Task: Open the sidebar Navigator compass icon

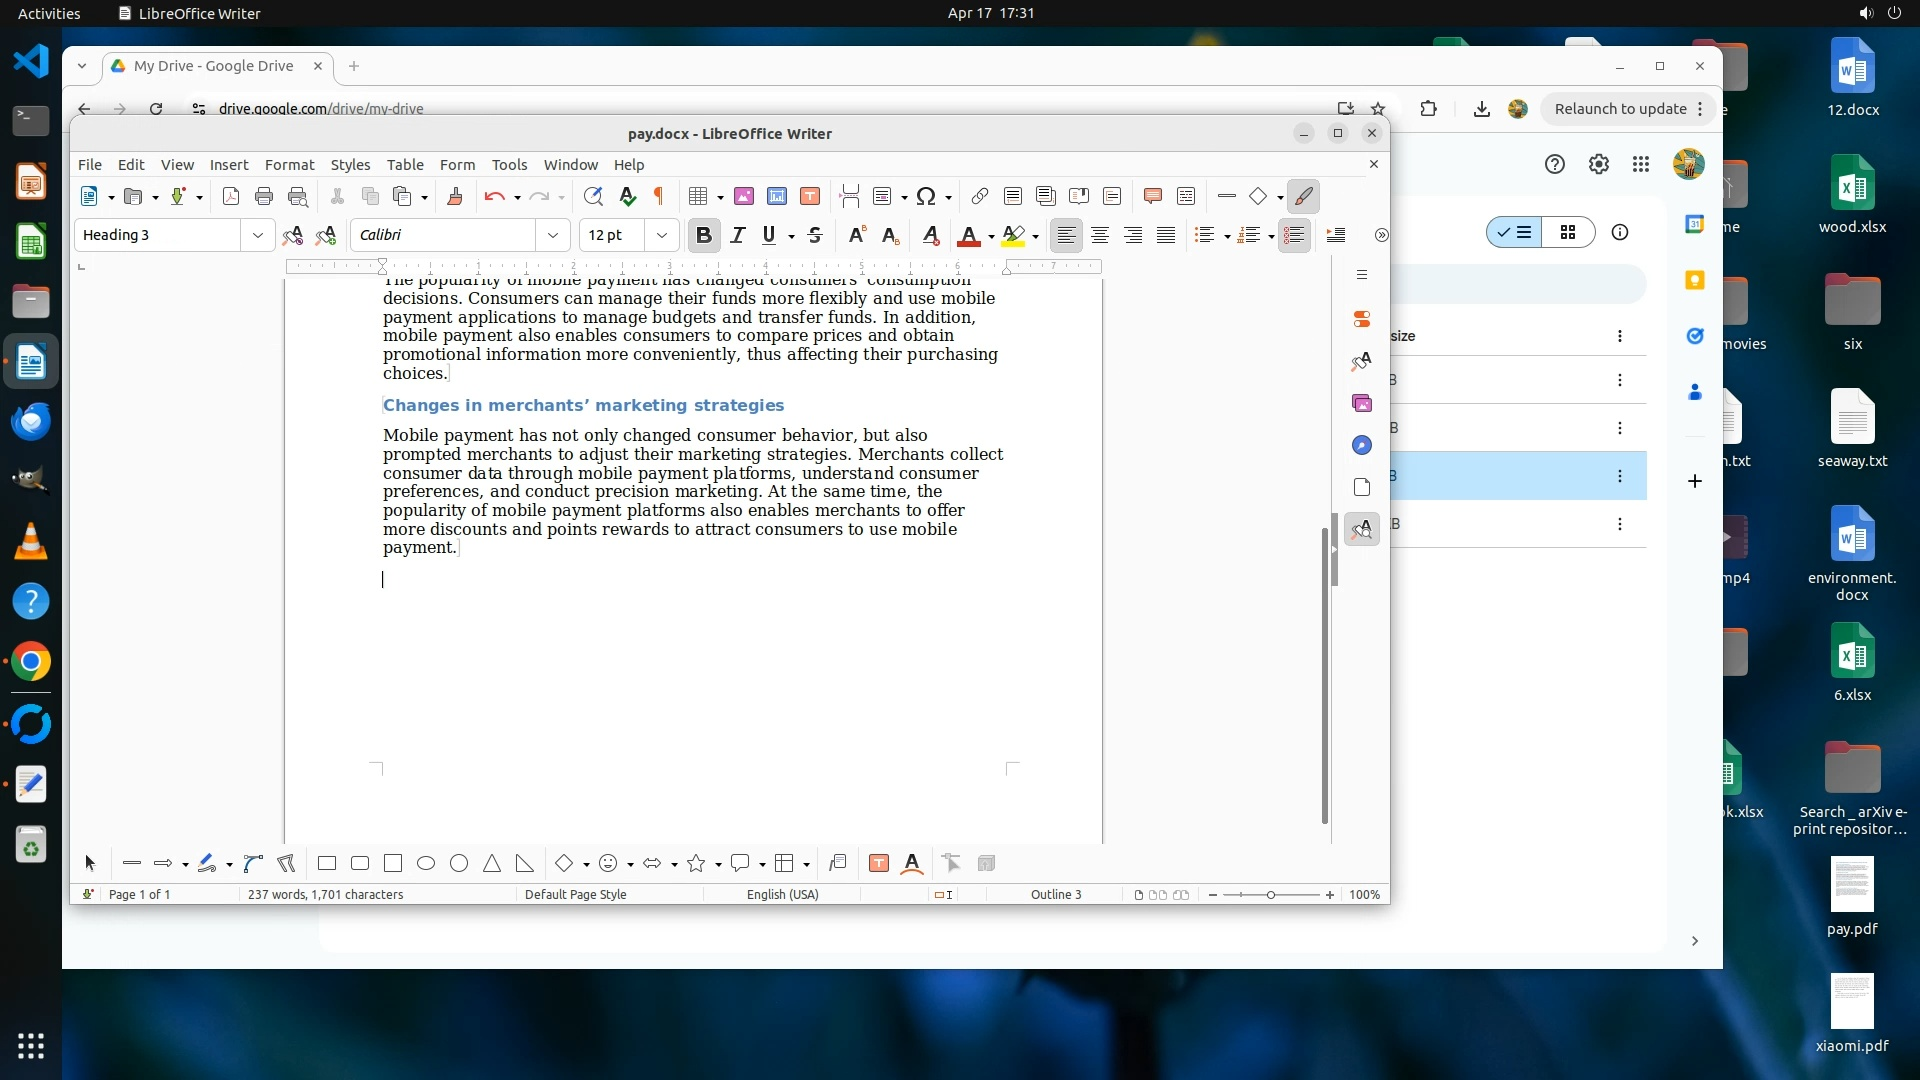Action: (1361, 445)
